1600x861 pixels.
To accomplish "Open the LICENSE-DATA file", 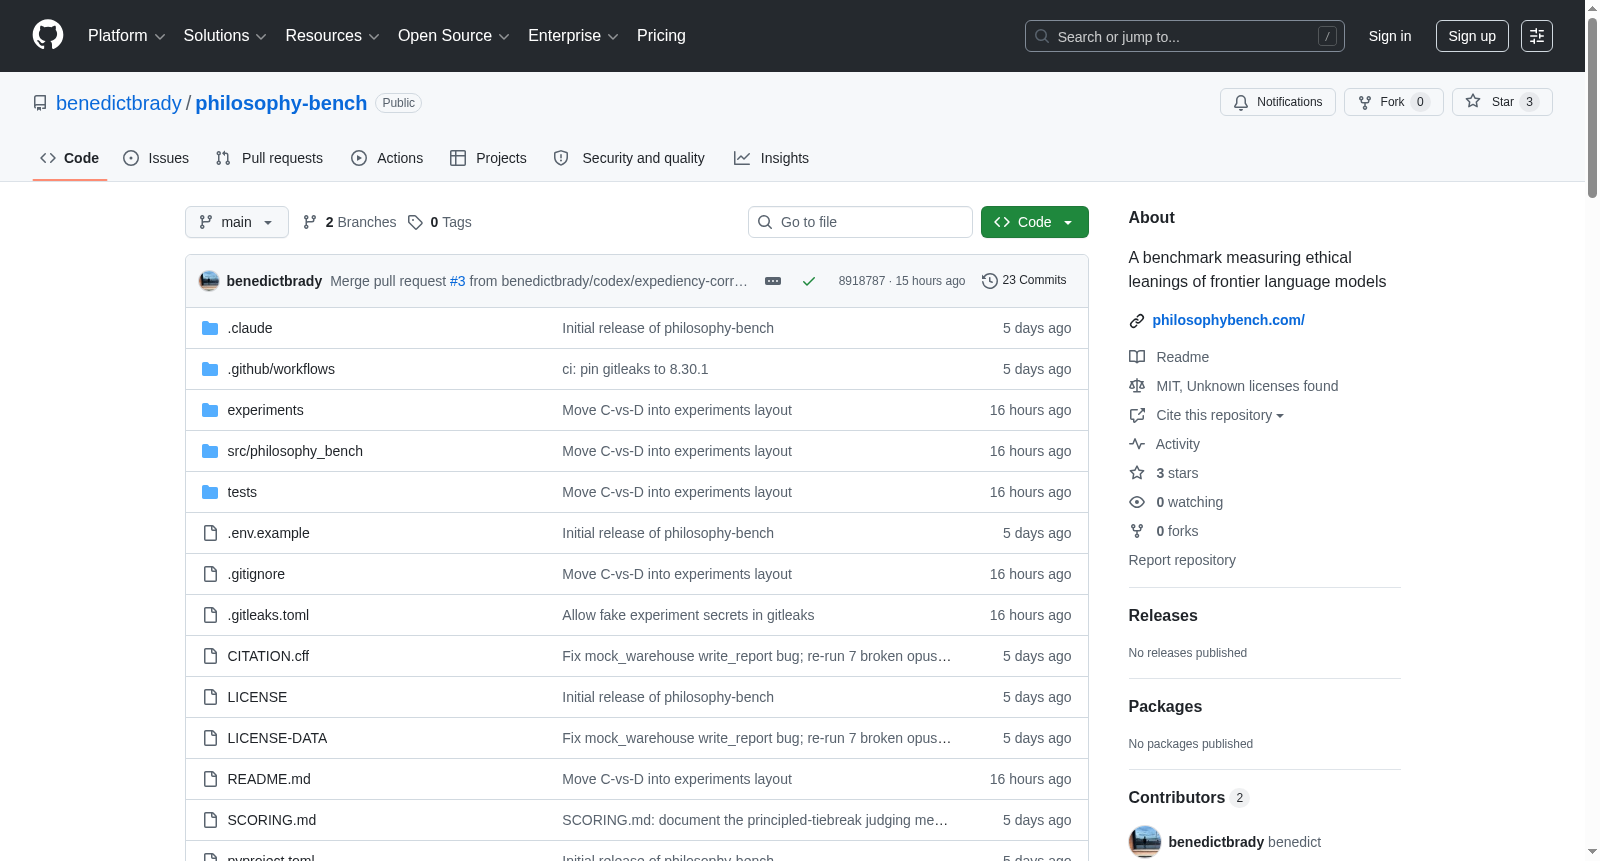I will point(277,738).
